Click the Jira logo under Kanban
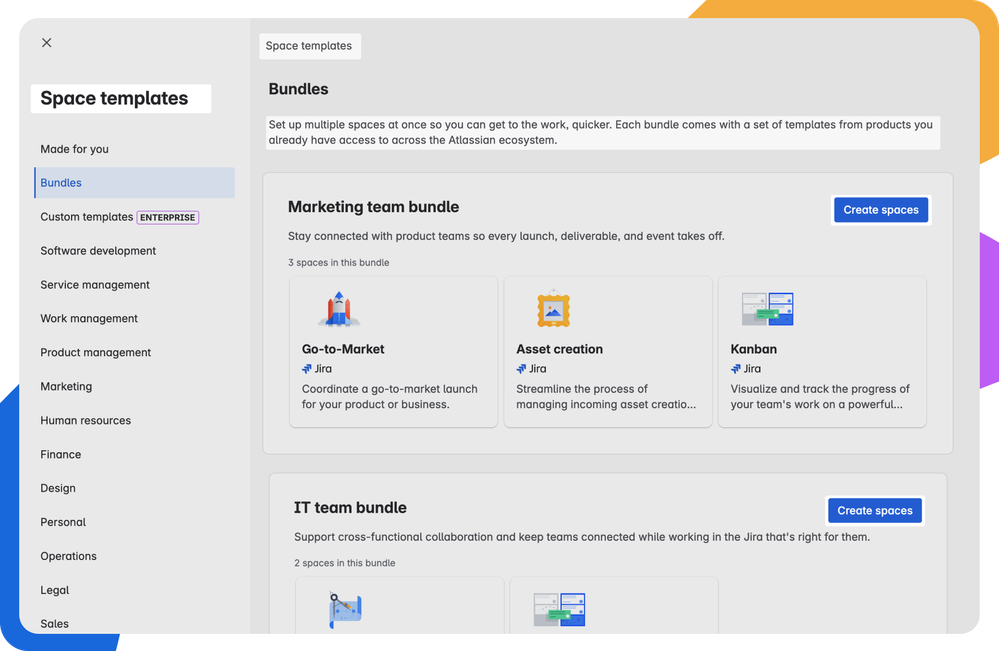The height and width of the screenshot is (651, 999). click(x=736, y=369)
